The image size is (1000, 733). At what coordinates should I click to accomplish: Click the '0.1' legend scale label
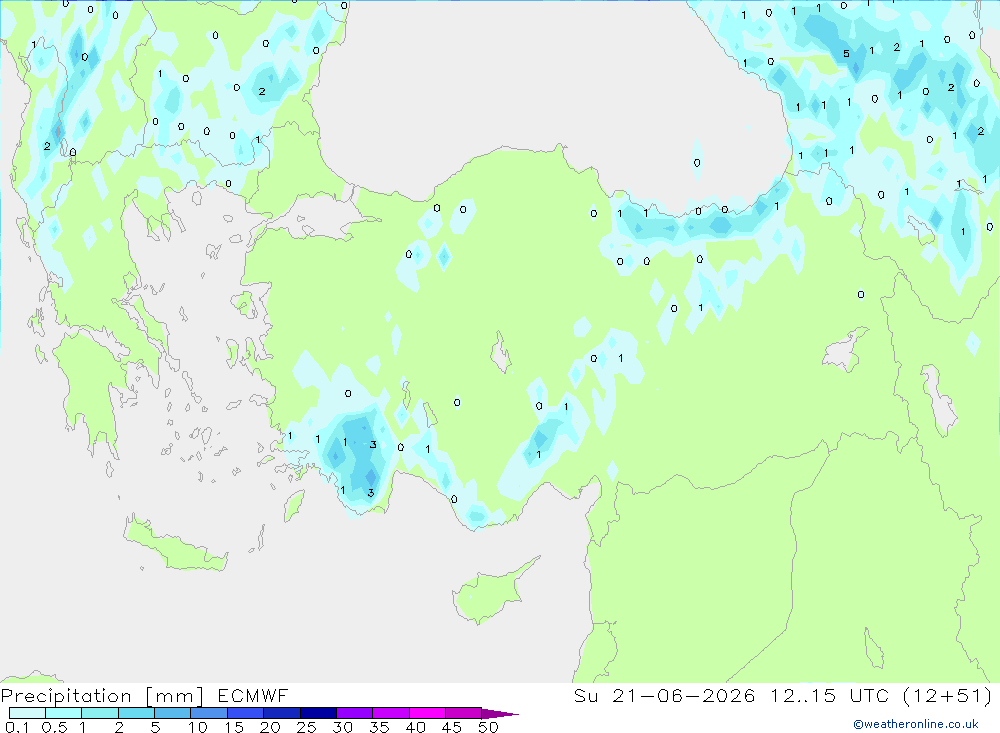[x=17, y=727]
